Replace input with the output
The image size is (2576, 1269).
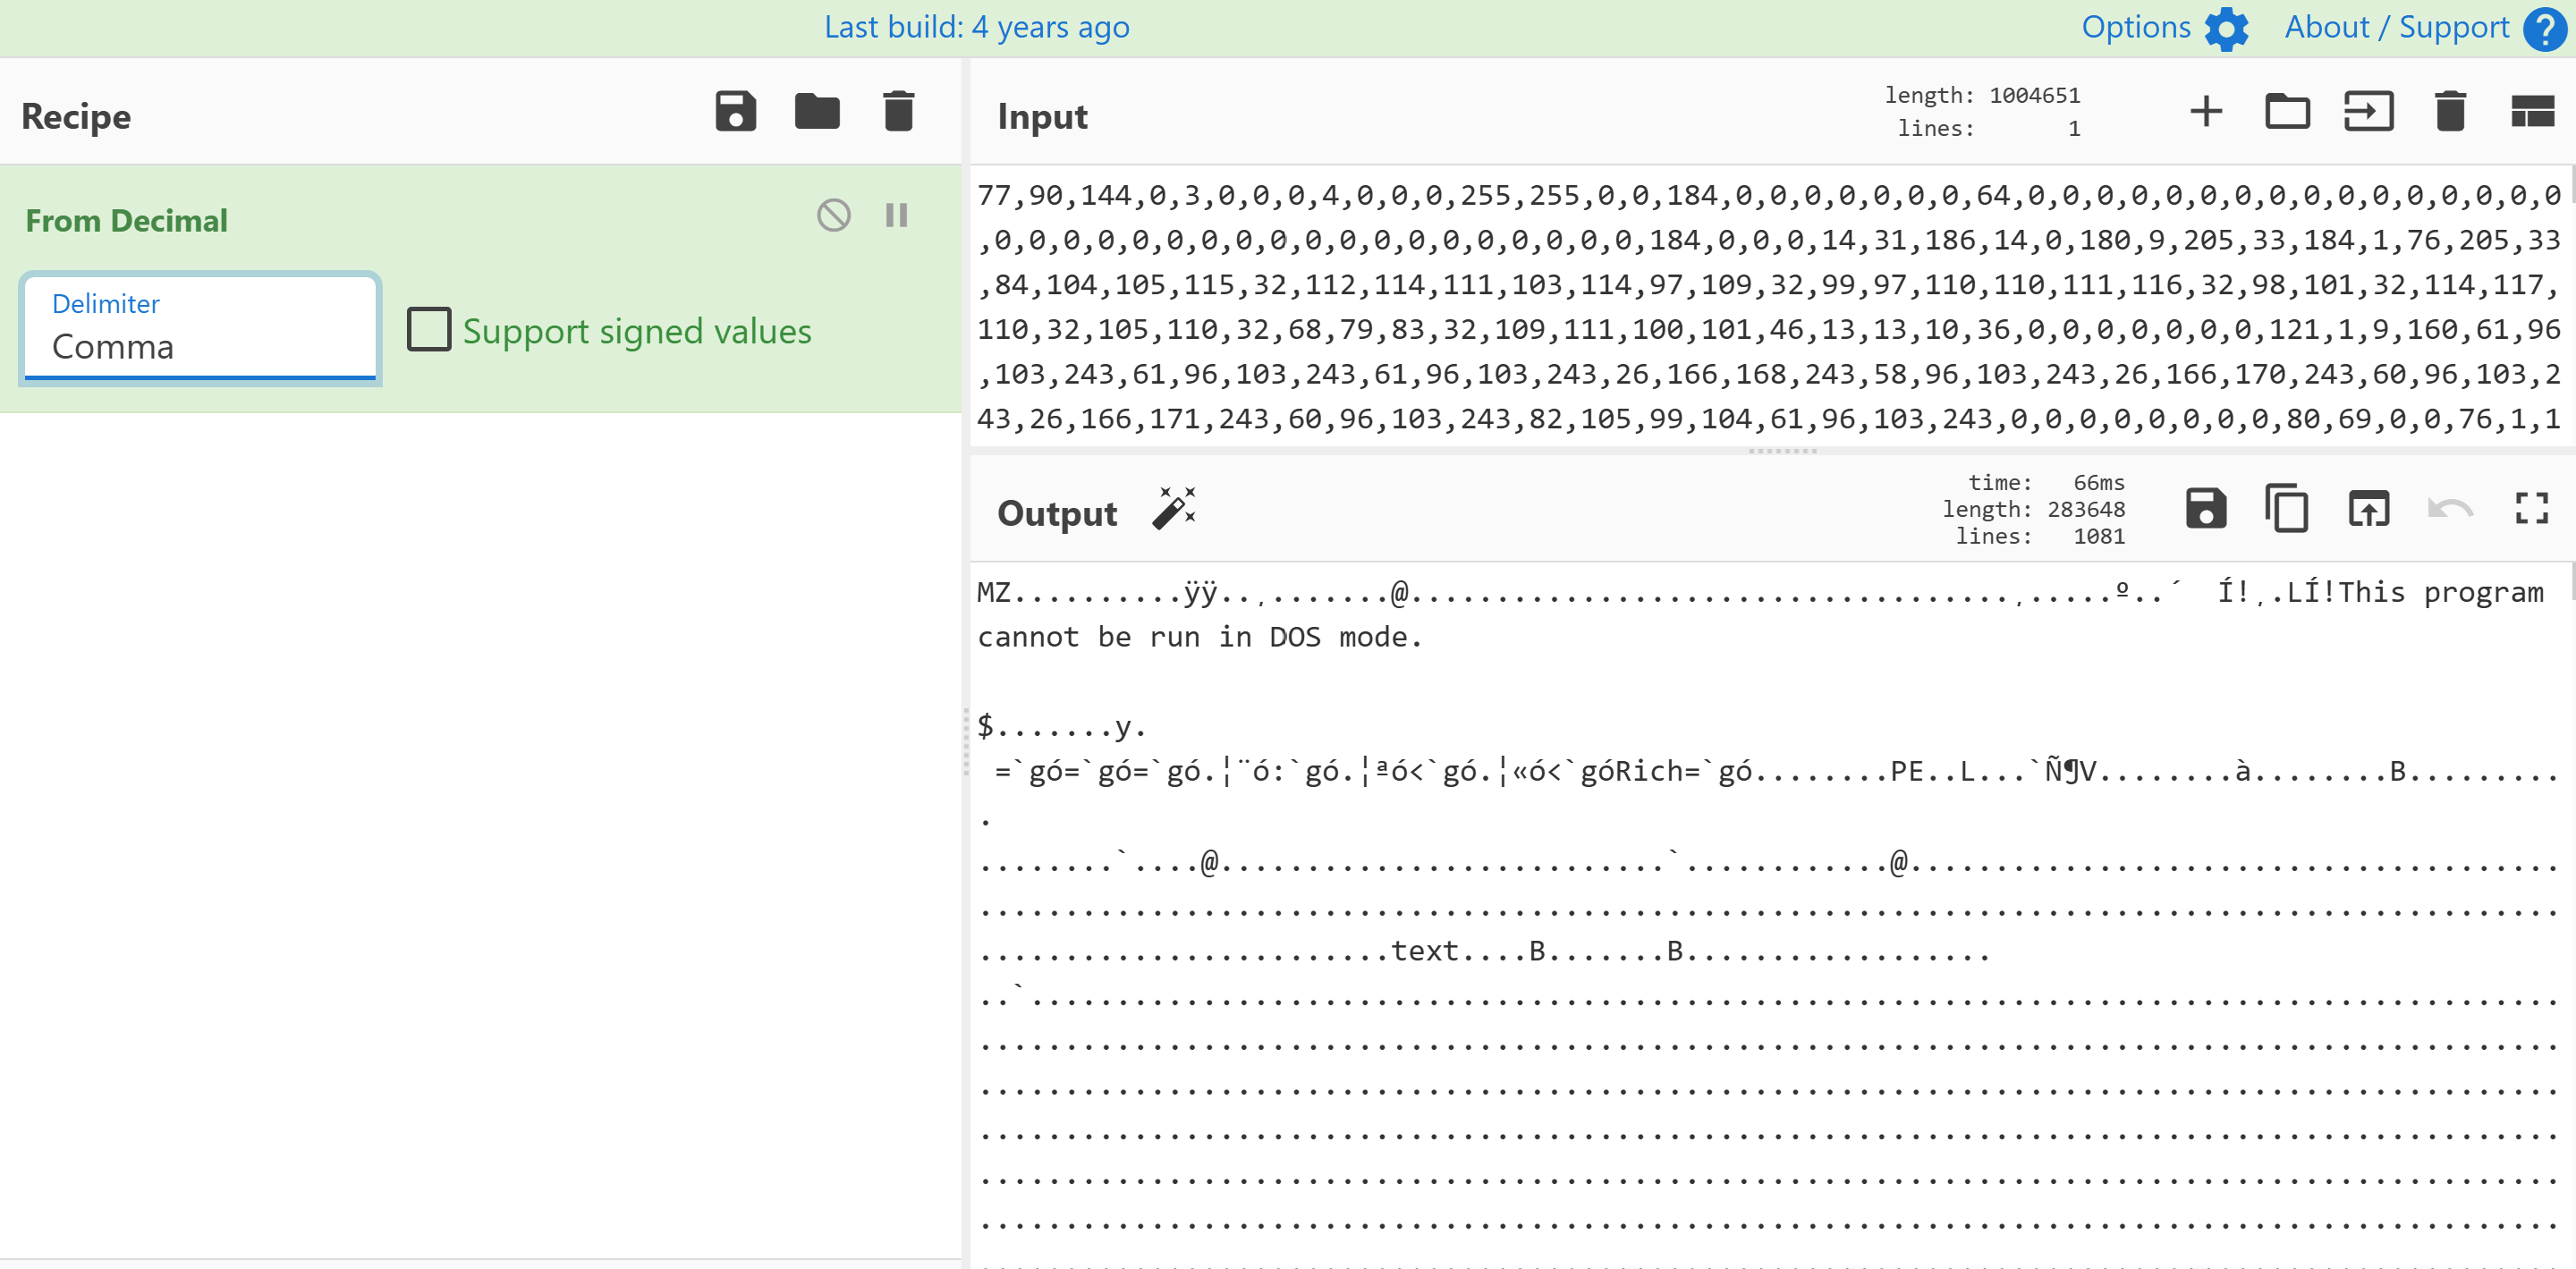(2369, 508)
